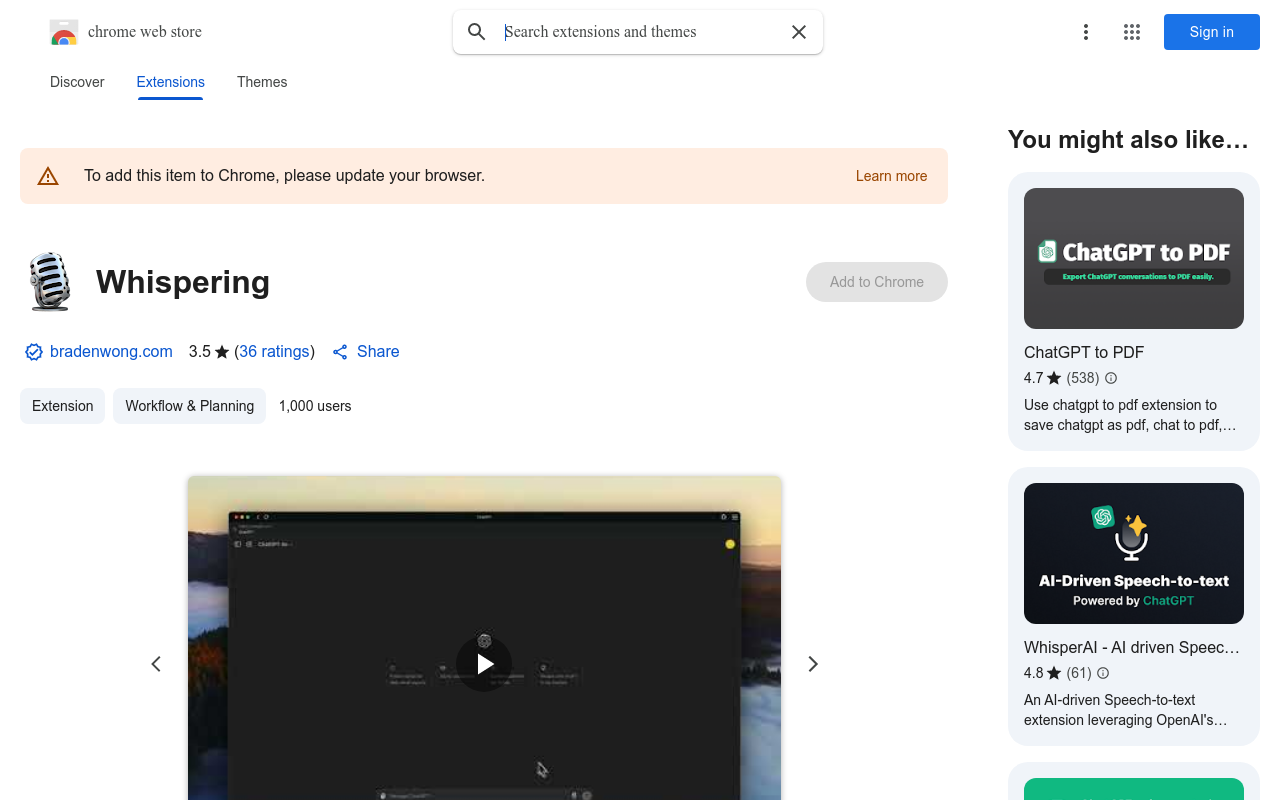Click the 1,000 users text
1280x800 pixels.
[x=315, y=406]
